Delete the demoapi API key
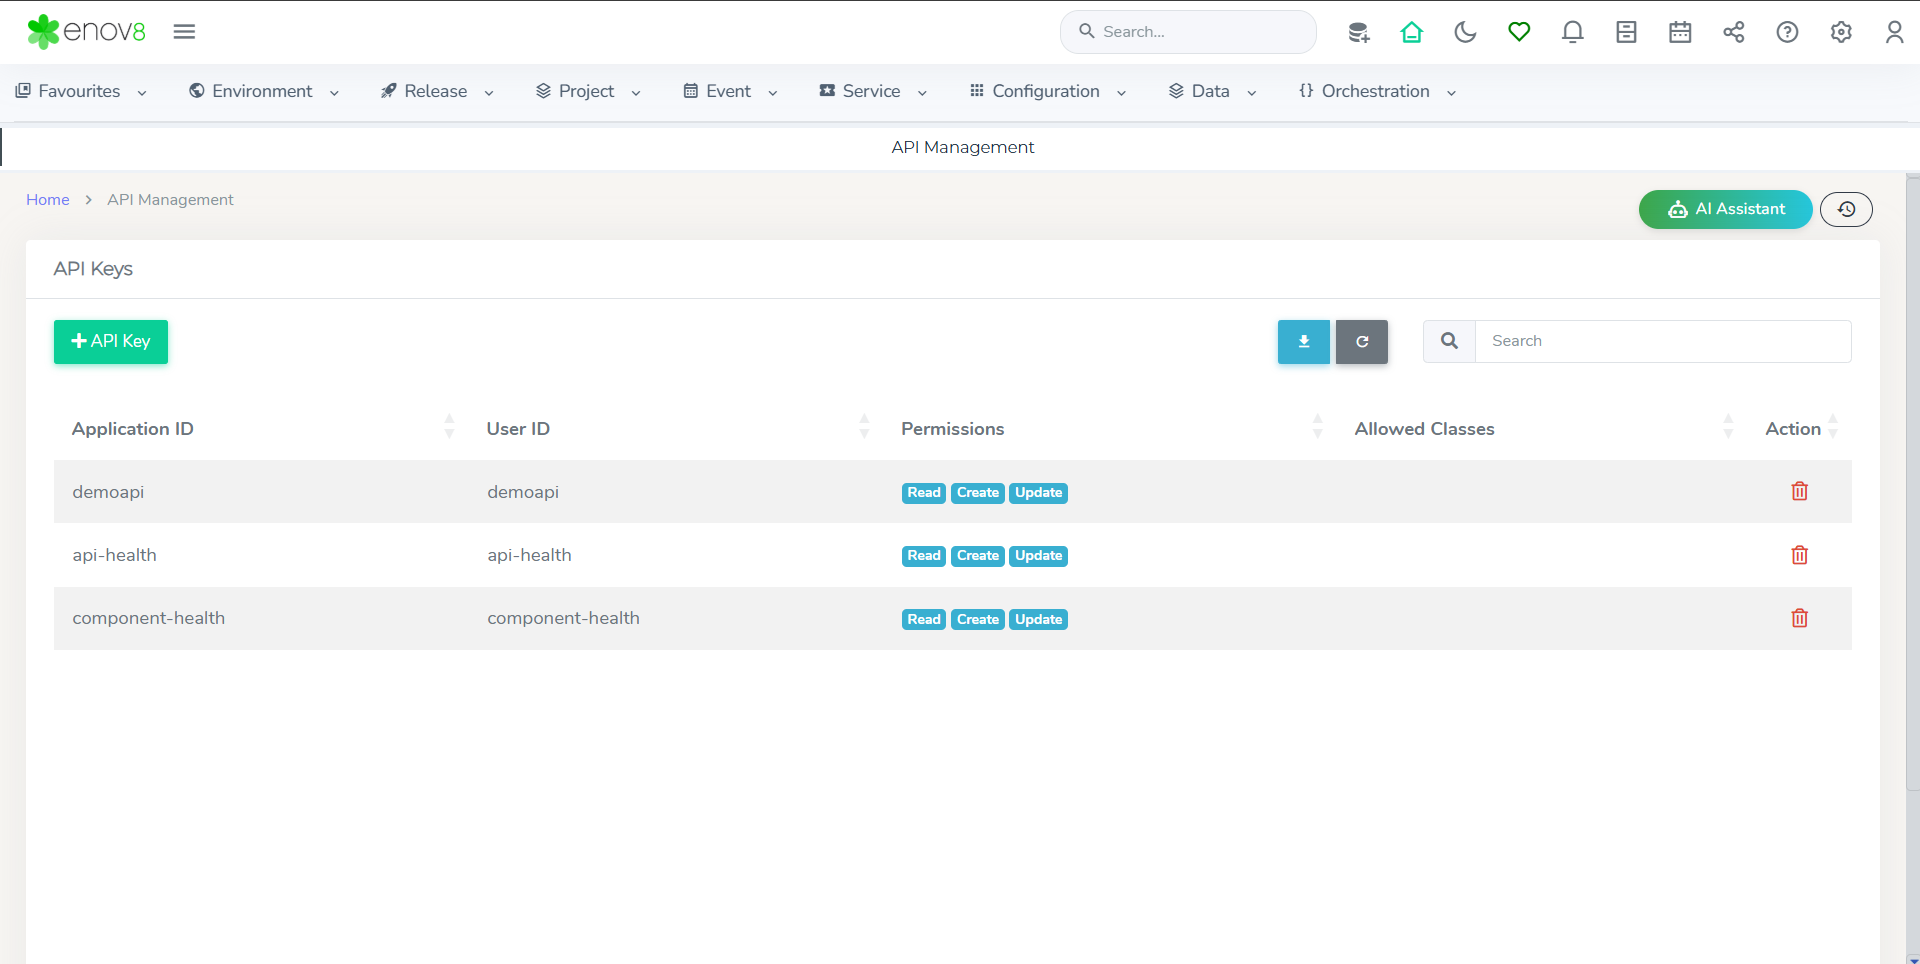Screen dimensions: 1920x964 1799,491
